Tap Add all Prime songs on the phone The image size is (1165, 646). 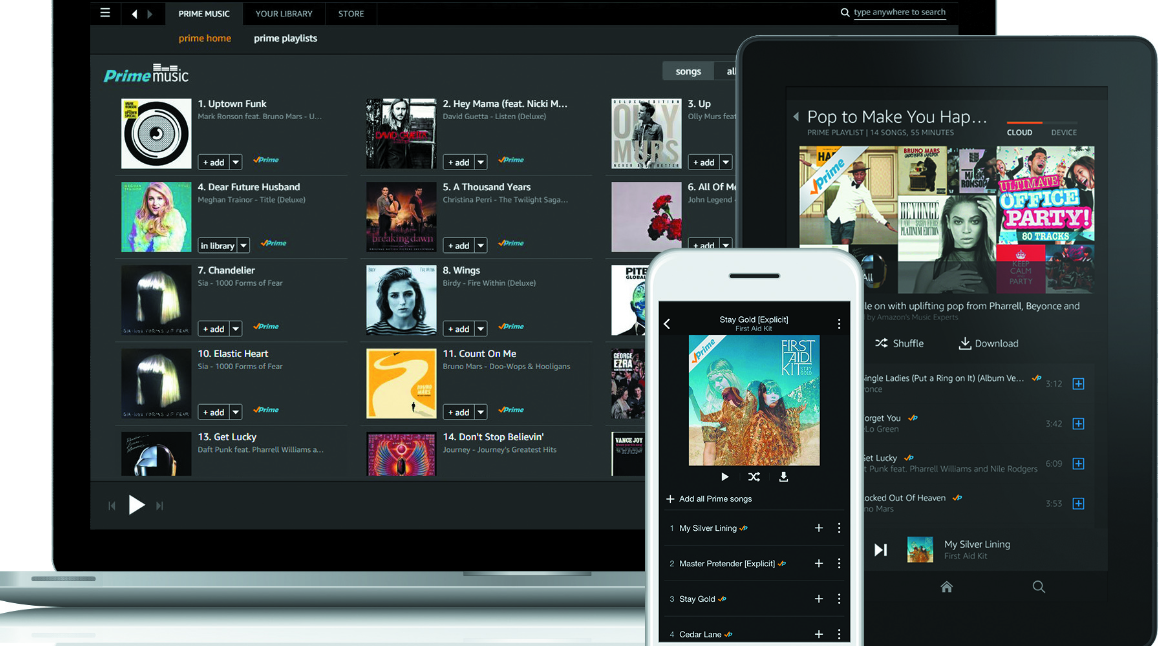pyautogui.click(x=709, y=499)
